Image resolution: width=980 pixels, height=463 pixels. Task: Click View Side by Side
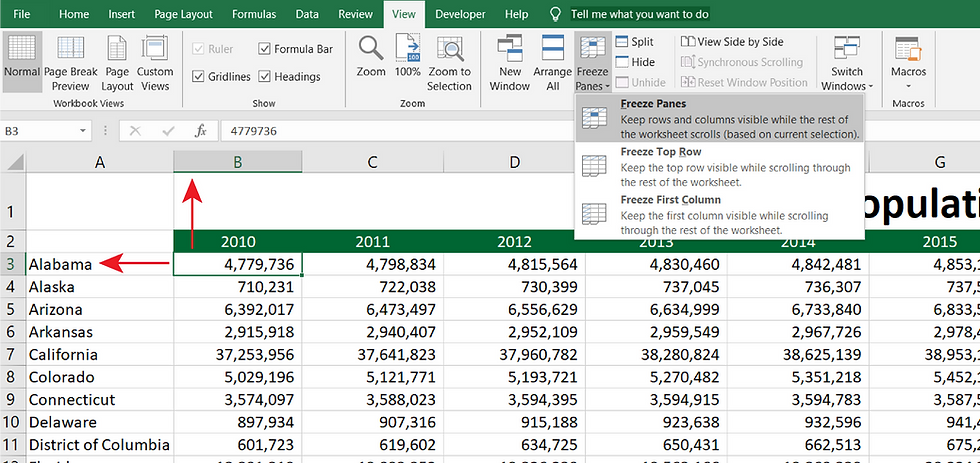point(732,42)
